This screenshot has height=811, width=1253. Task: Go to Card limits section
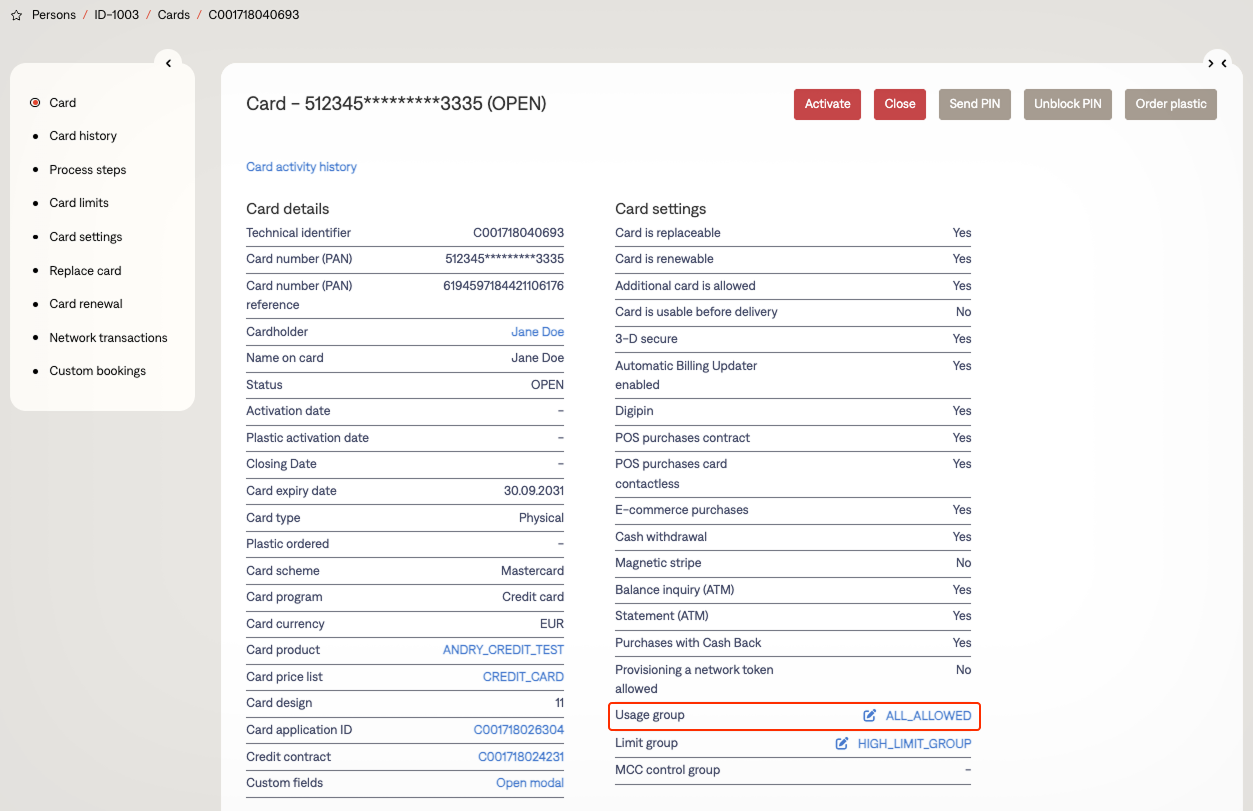click(79, 203)
